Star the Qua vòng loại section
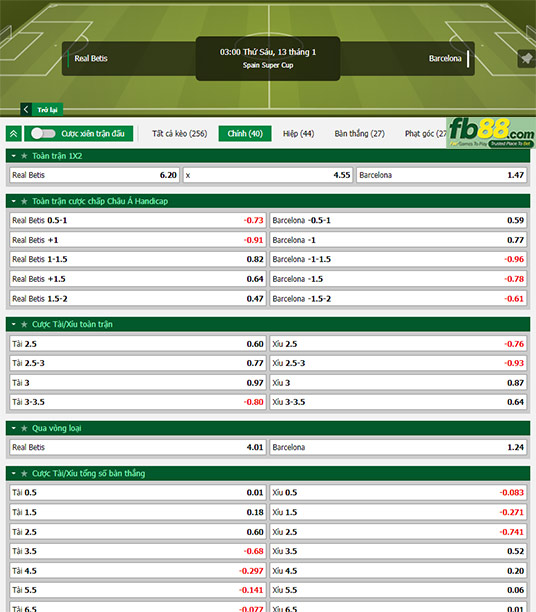Screen dimensions: 536x612 click(x=24, y=428)
